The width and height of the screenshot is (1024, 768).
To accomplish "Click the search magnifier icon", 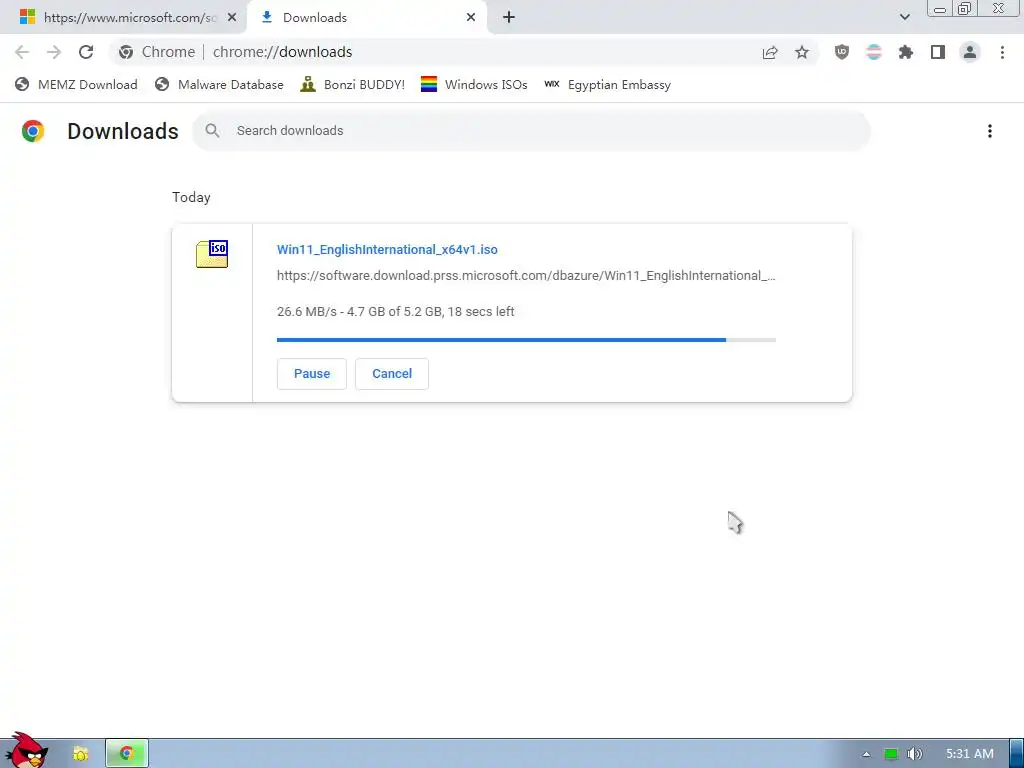I will point(212,131).
